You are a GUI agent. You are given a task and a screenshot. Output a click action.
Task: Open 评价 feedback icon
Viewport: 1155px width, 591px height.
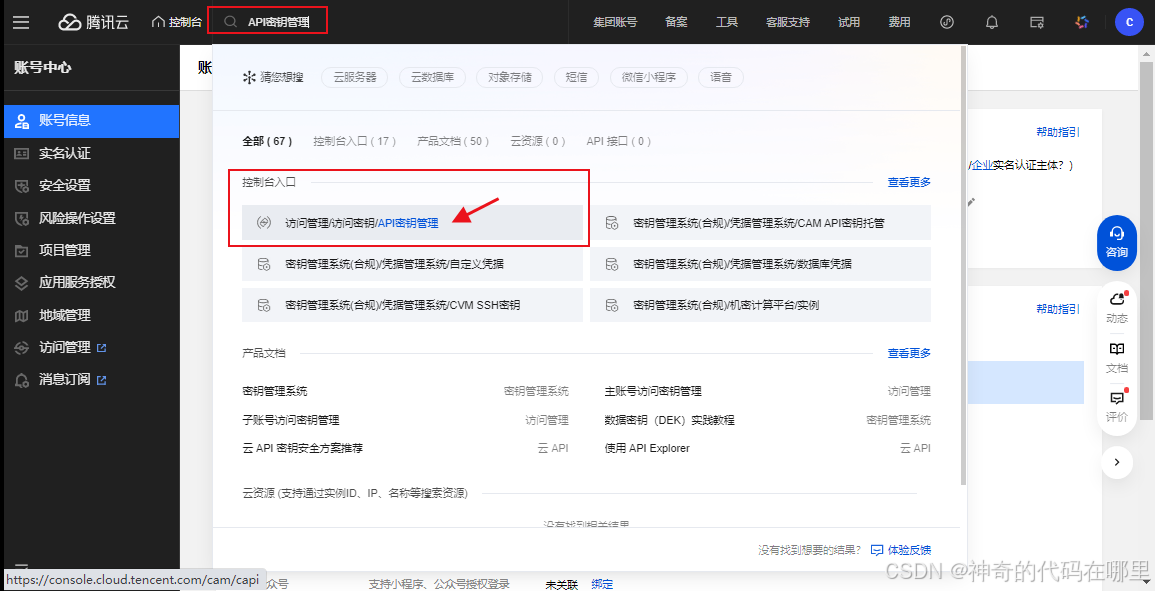(1117, 405)
